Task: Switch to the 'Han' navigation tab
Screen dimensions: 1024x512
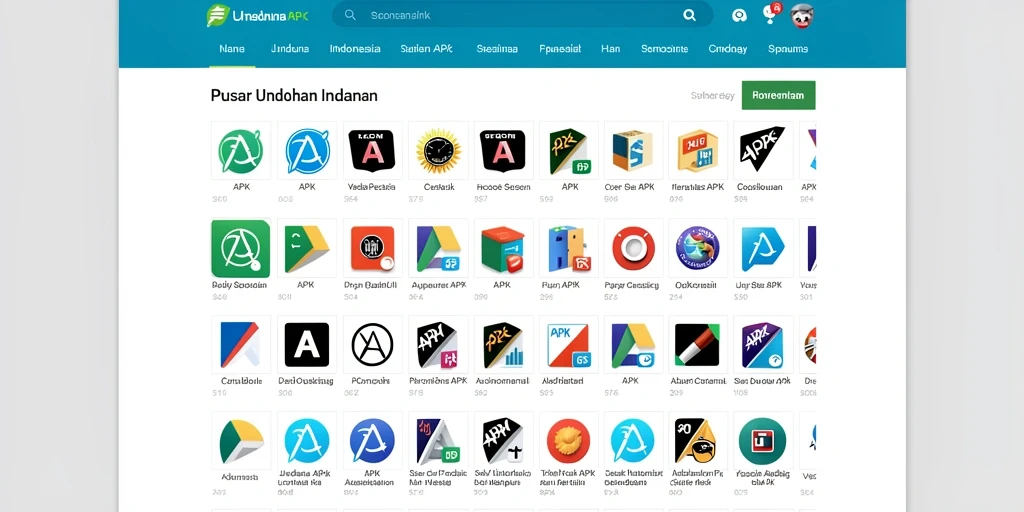Action: [x=611, y=49]
